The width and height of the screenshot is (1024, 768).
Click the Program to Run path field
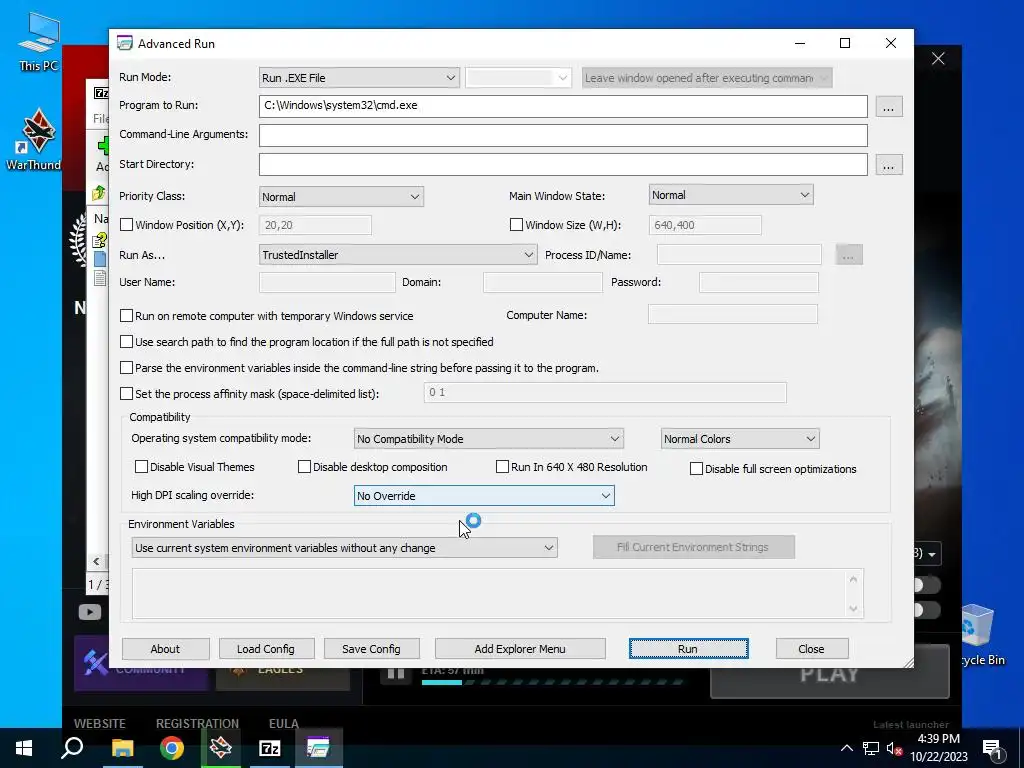pos(563,106)
